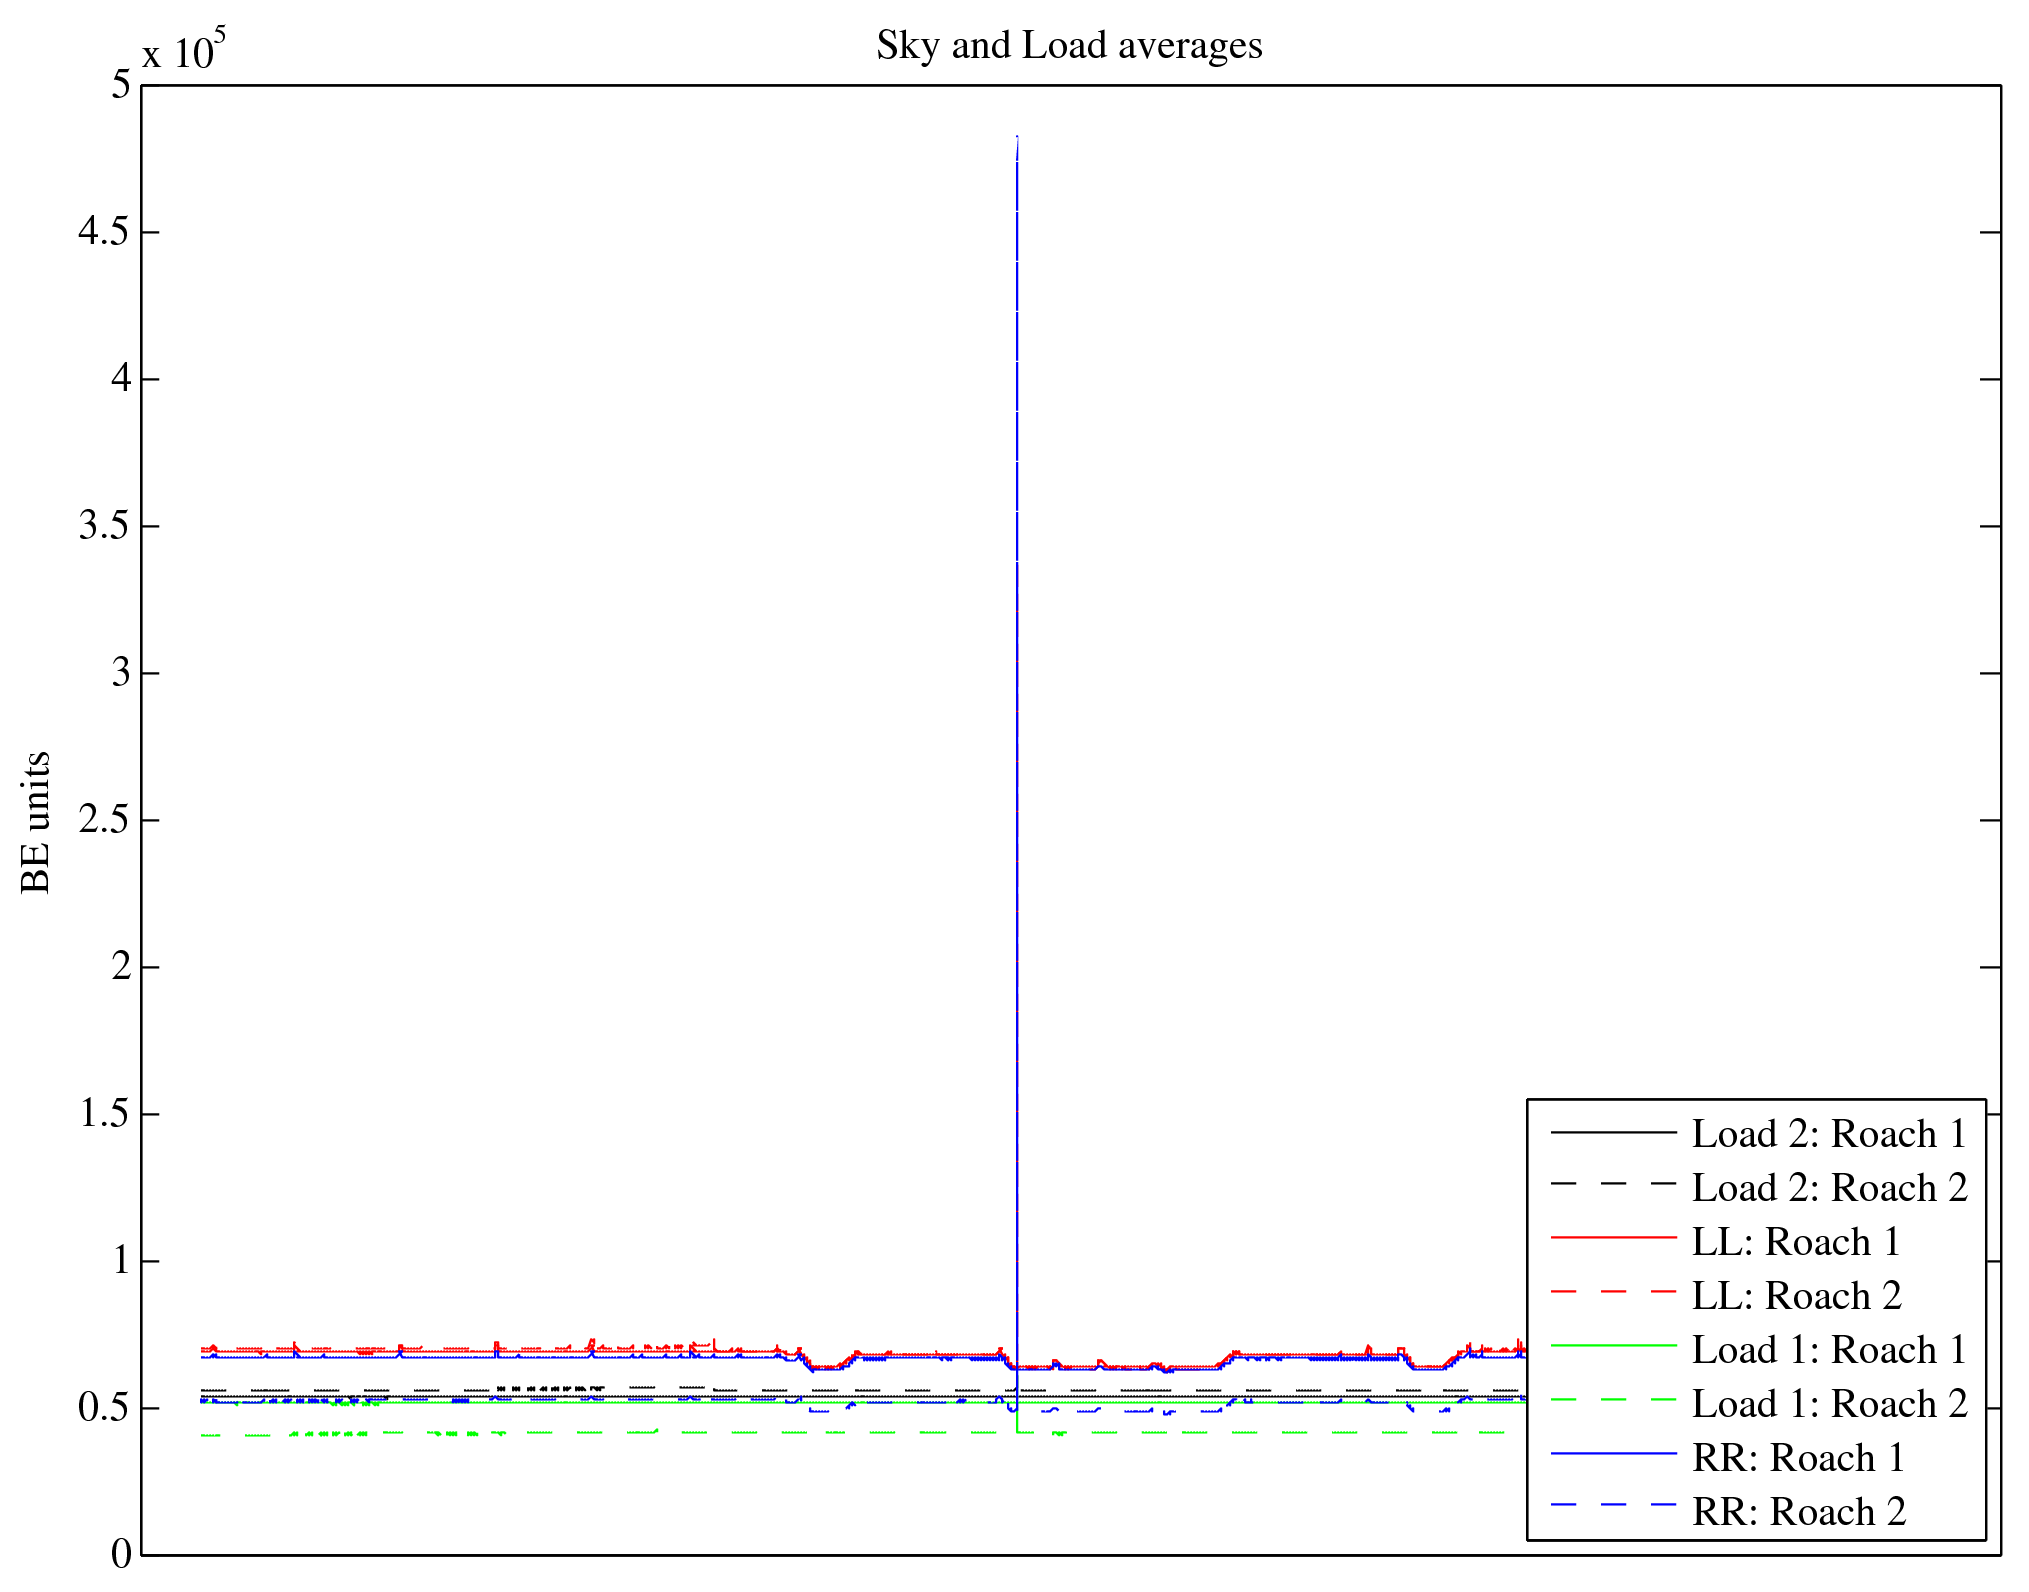The width and height of the screenshot is (2029, 1592).
Task: Click the 4.5 y-axis tick label
Action: 105,232
